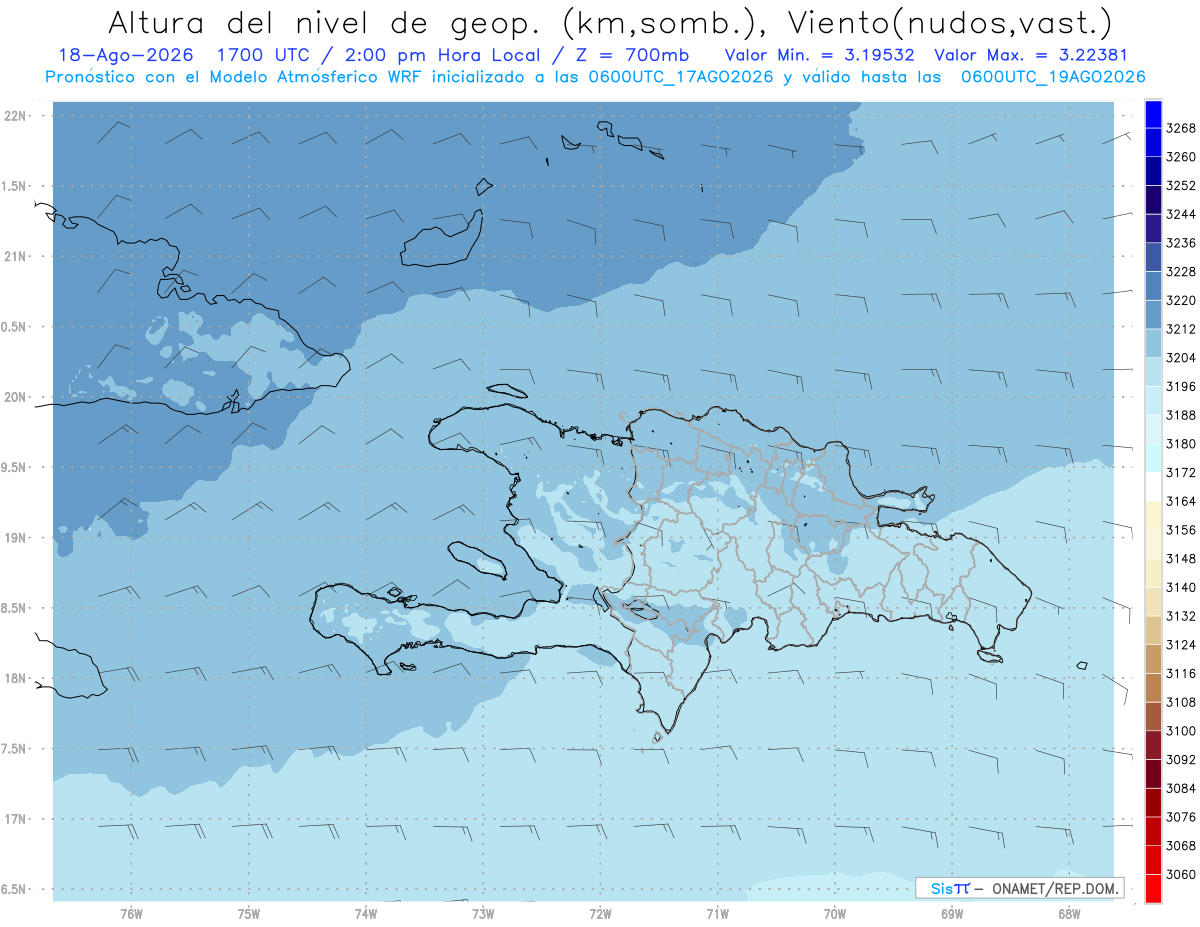
Task: Click the '75W' longitude label
Action: (249, 912)
